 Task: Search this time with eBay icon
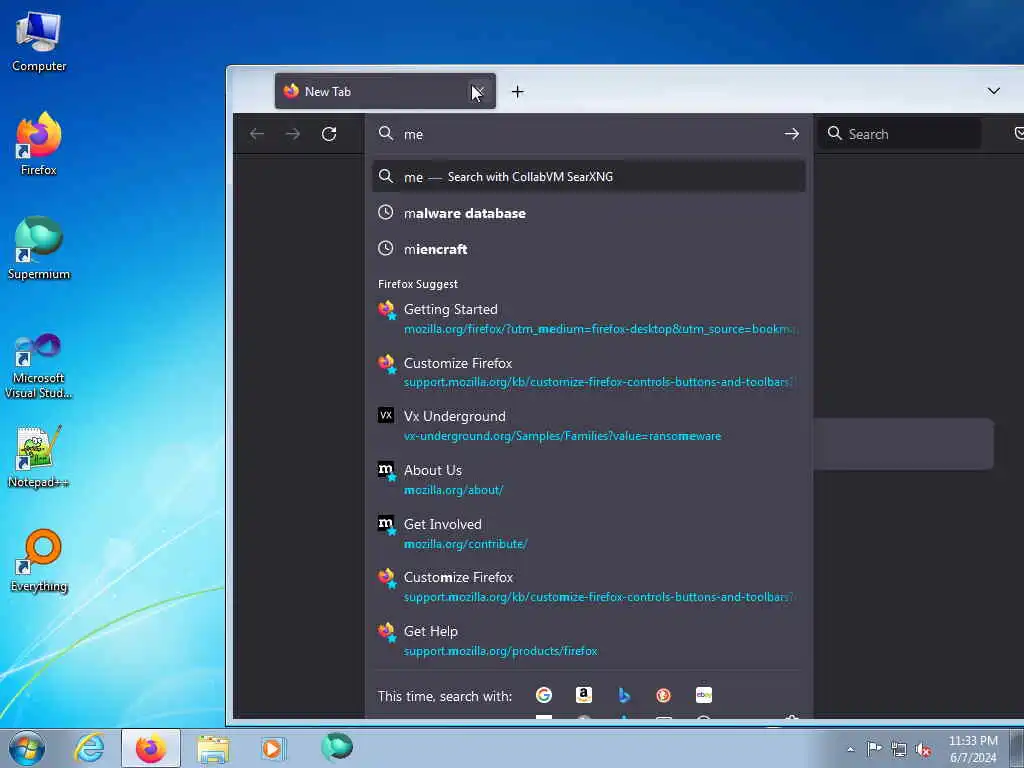(x=703, y=696)
